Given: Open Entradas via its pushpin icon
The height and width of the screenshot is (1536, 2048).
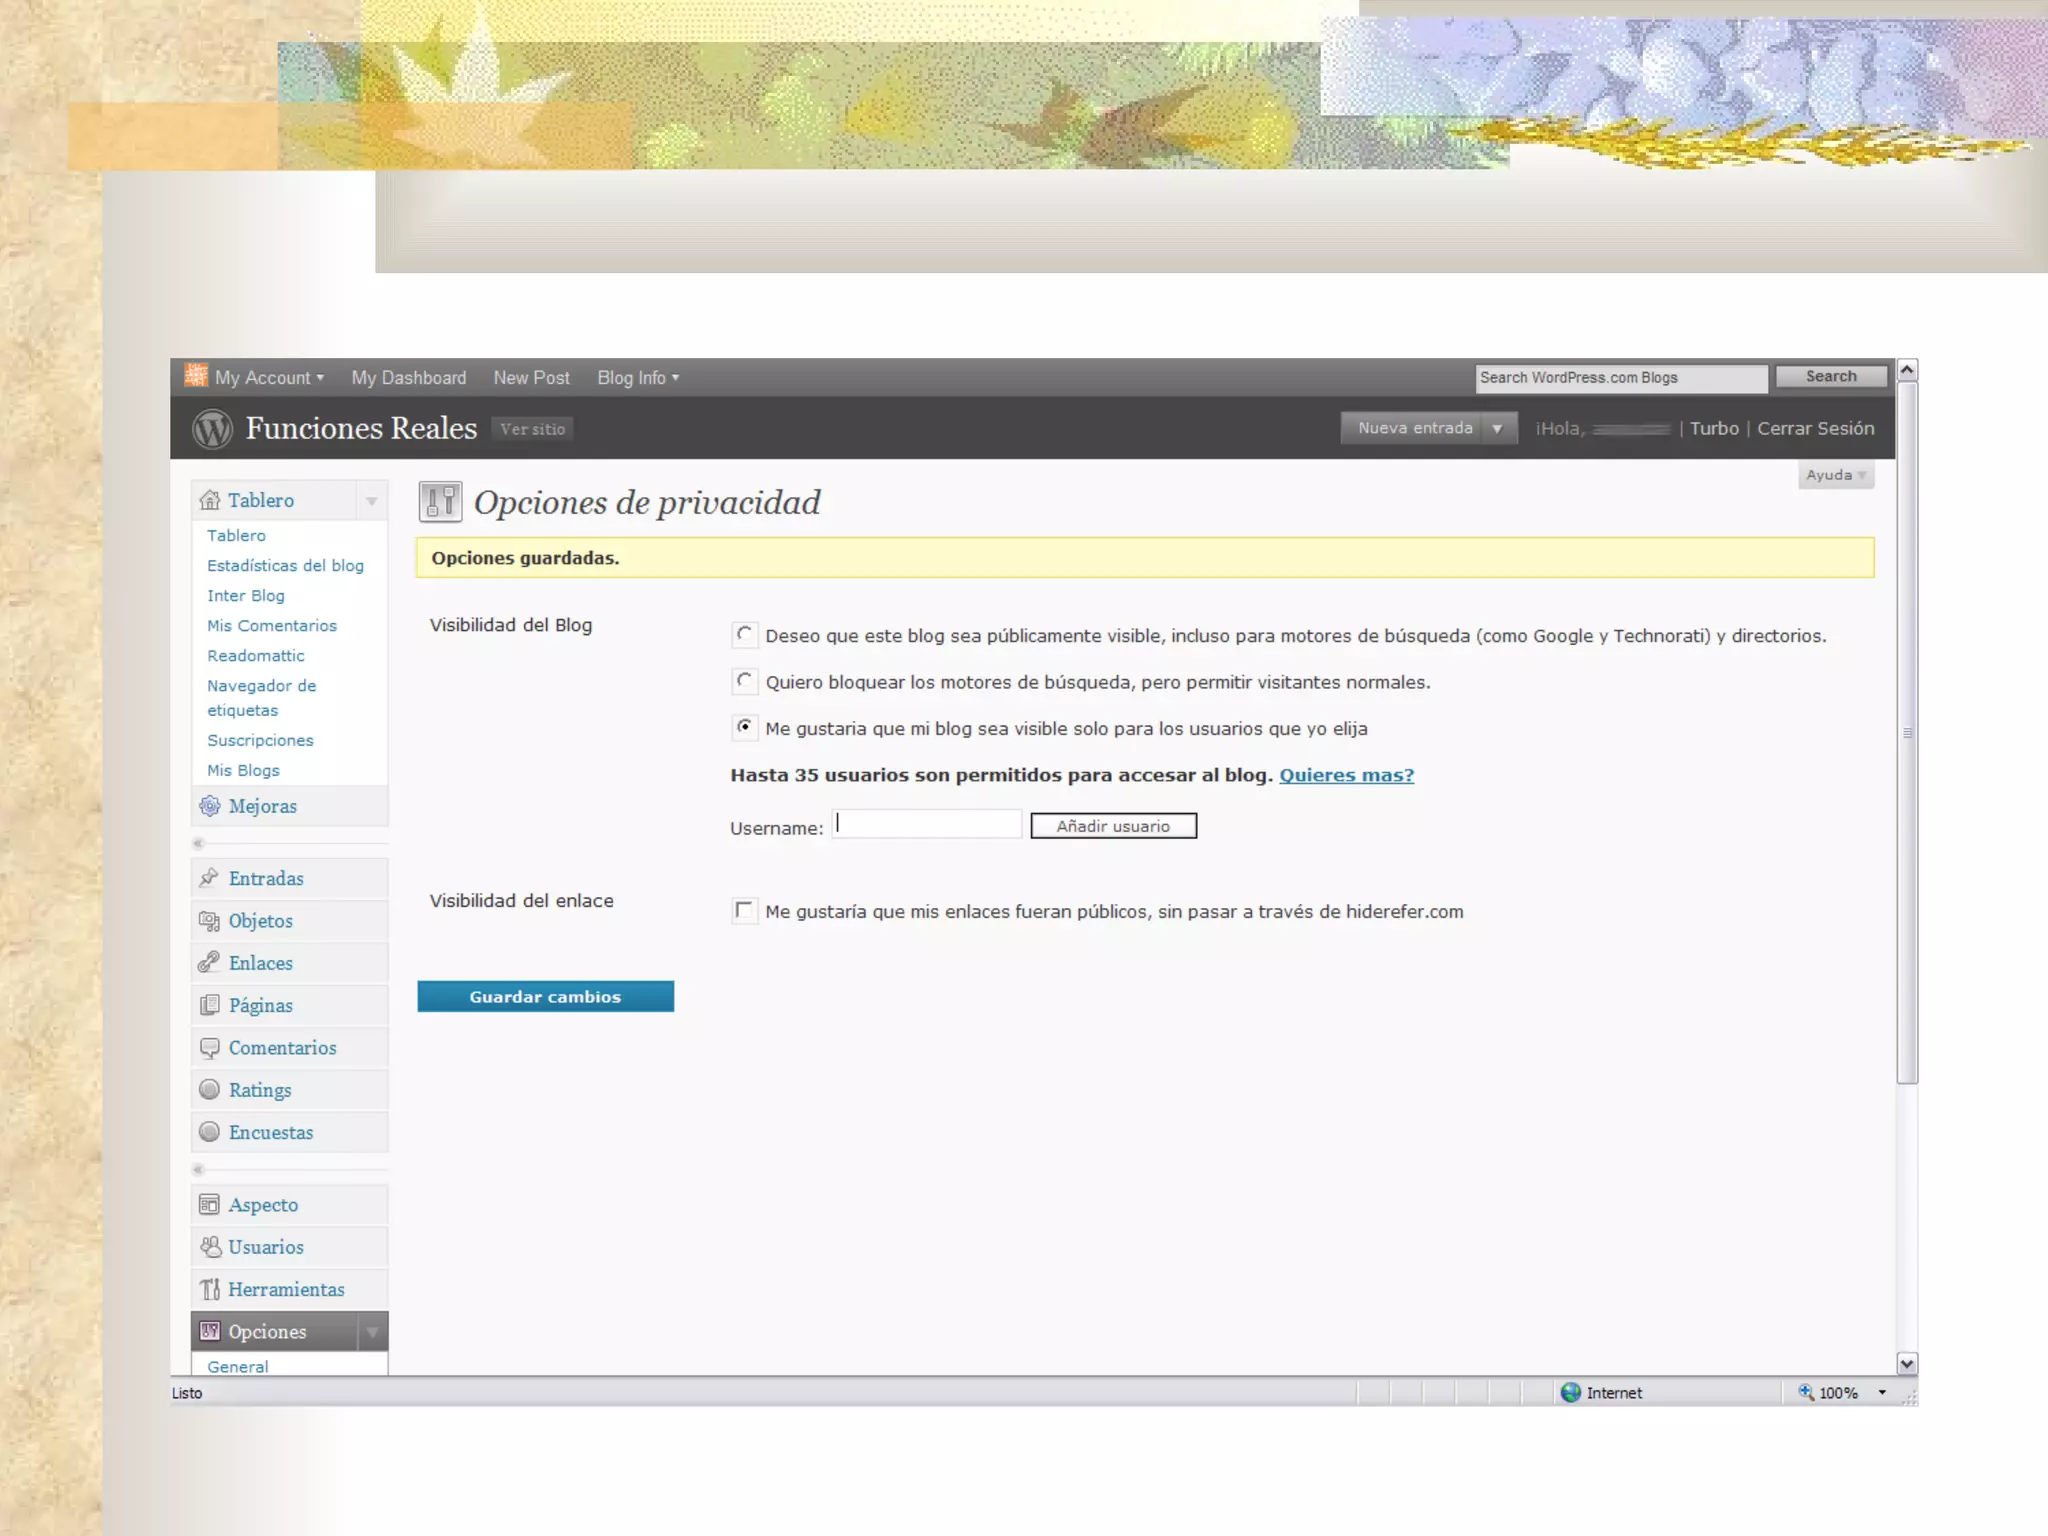Looking at the screenshot, I should coord(209,878).
